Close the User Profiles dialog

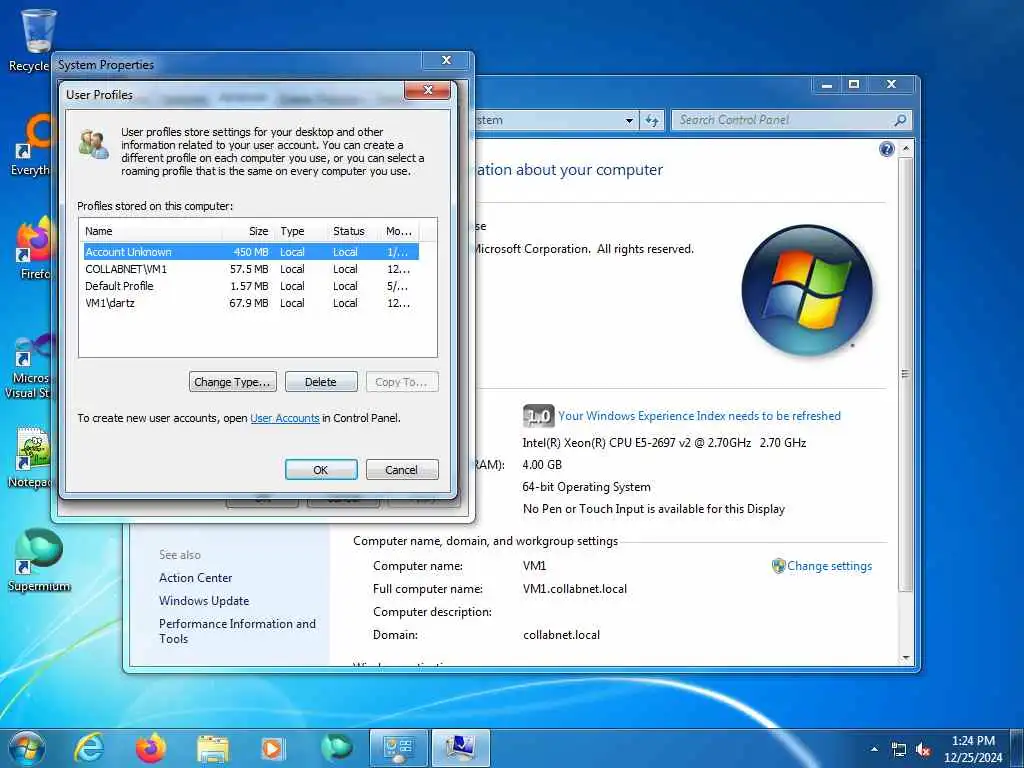click(428, 89)
